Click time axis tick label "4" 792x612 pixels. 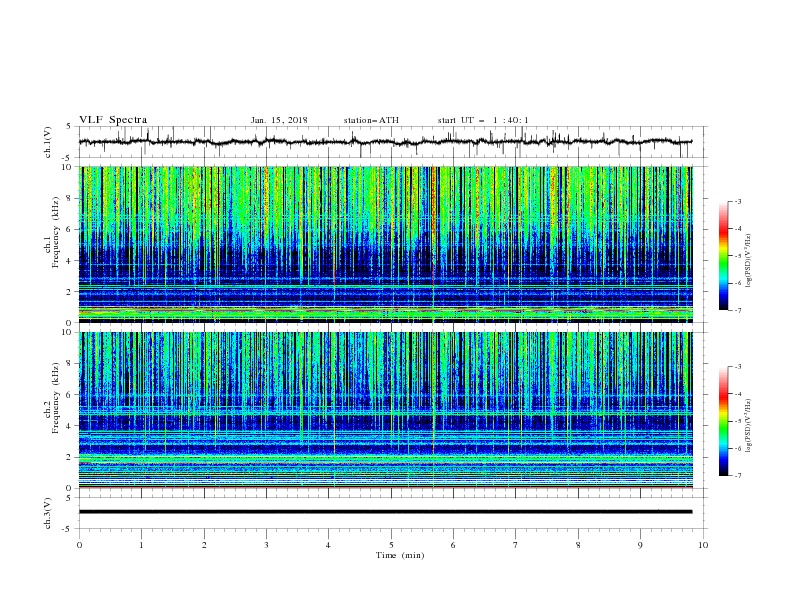[x=328, y=545]
